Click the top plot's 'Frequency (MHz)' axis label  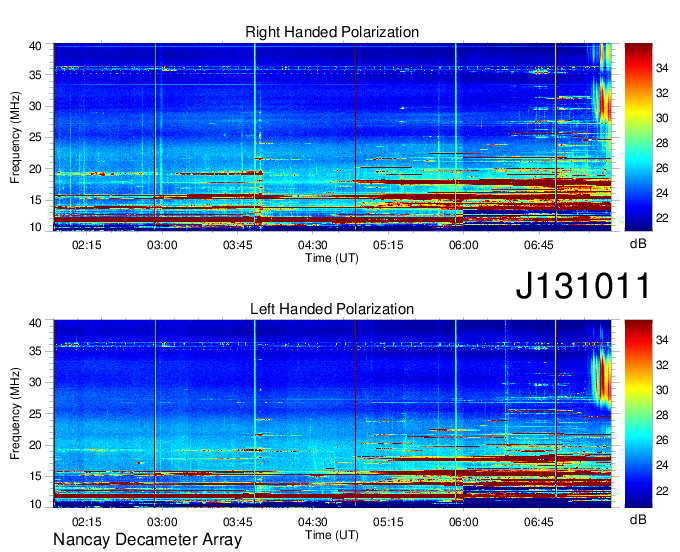click(x=15, y=137)
